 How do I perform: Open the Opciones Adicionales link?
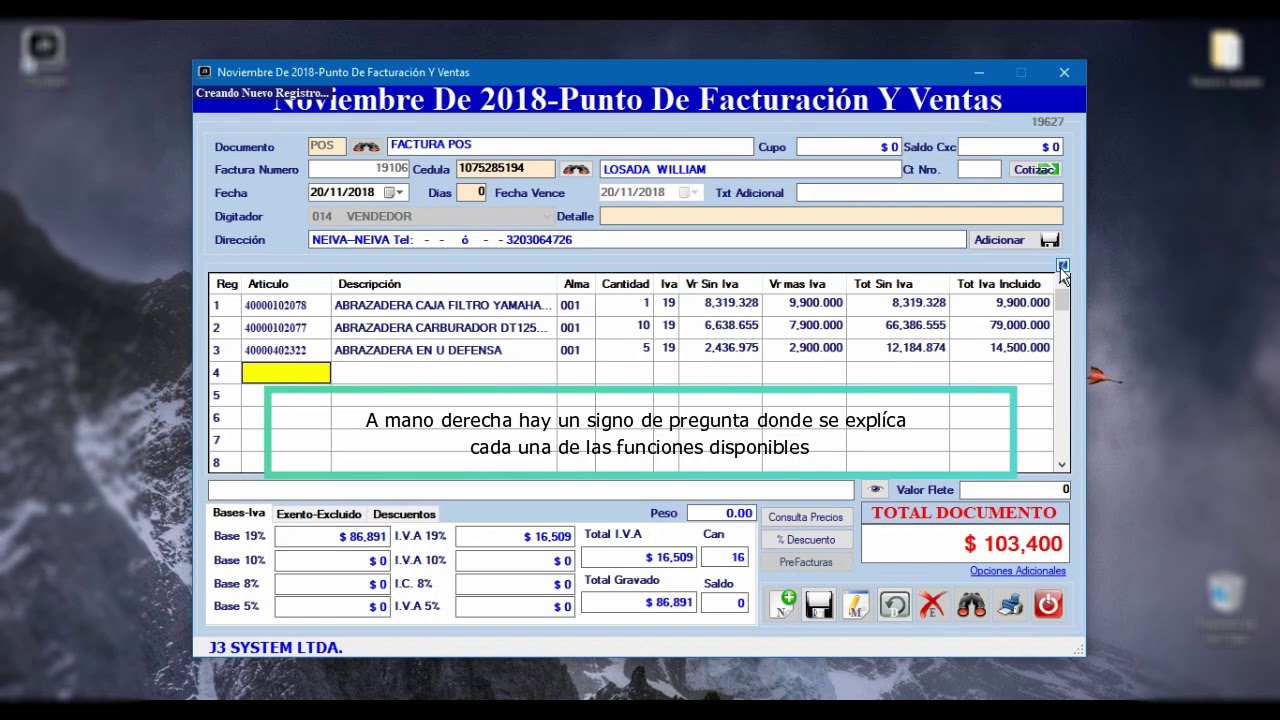coord(1018,571)
